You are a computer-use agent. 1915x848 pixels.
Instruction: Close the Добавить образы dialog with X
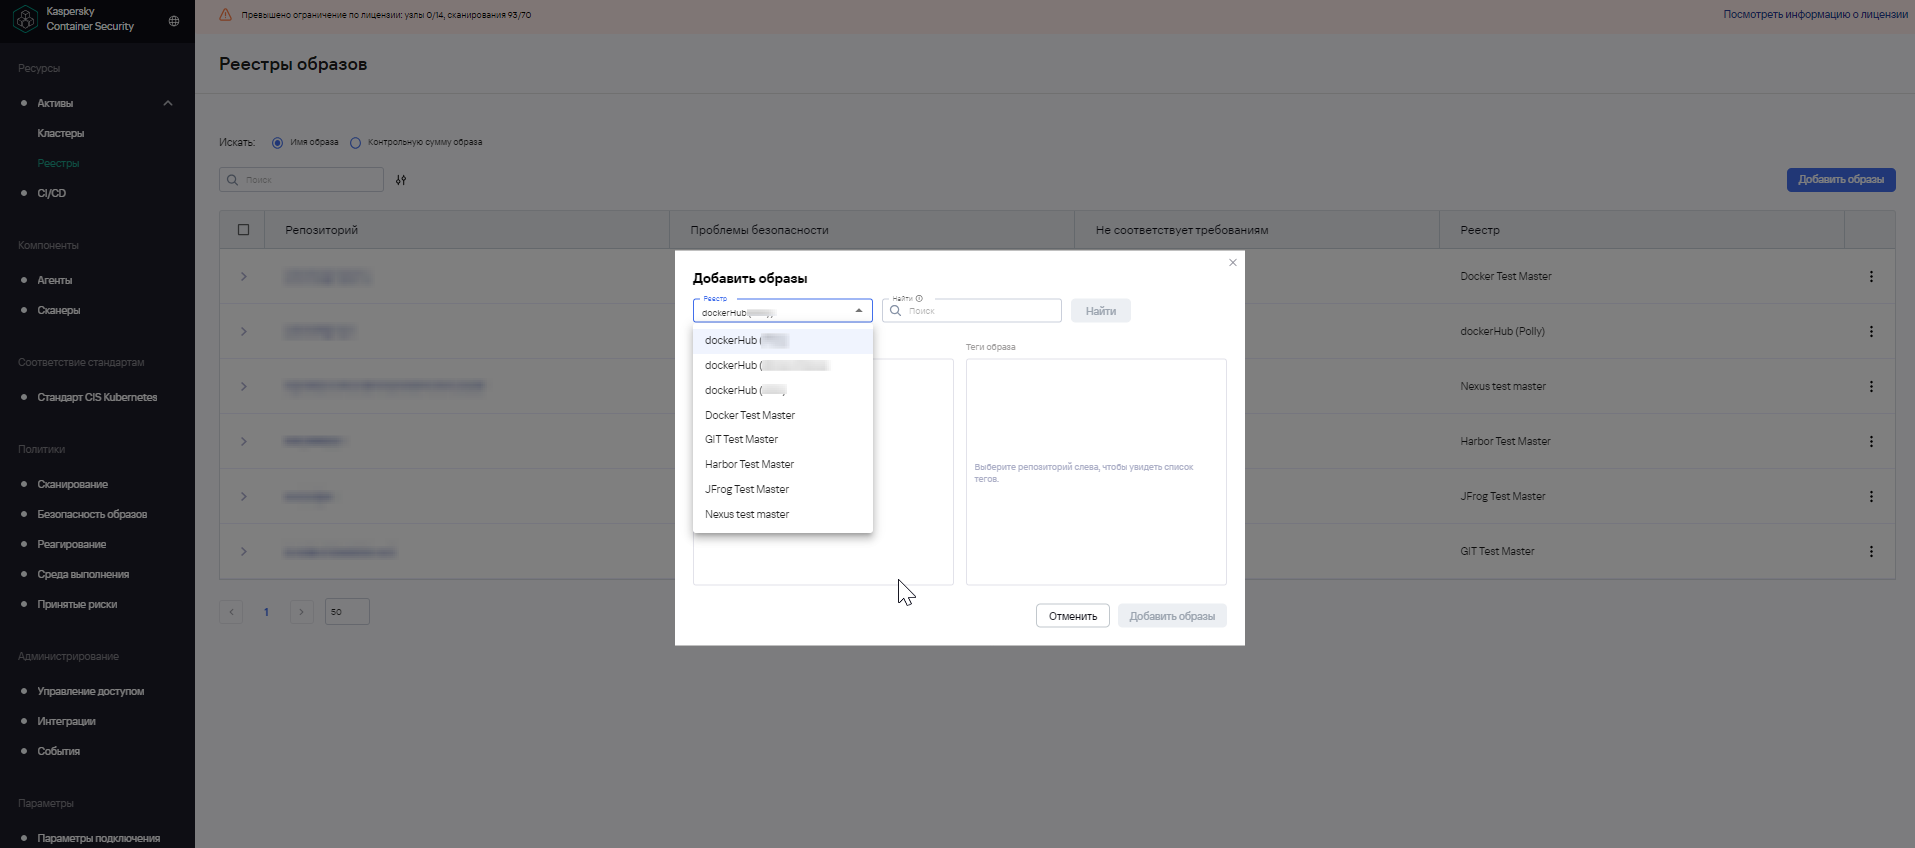(x=1233, y=262)
